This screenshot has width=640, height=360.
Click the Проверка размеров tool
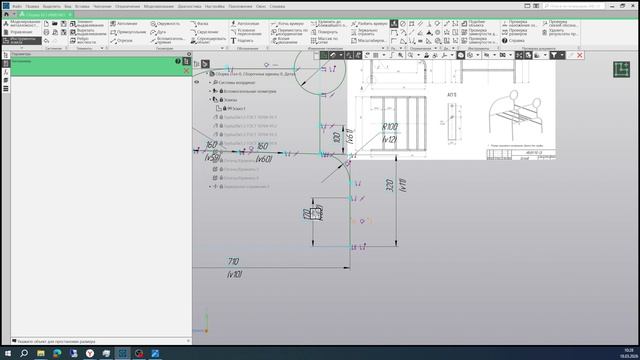point(514,32)
